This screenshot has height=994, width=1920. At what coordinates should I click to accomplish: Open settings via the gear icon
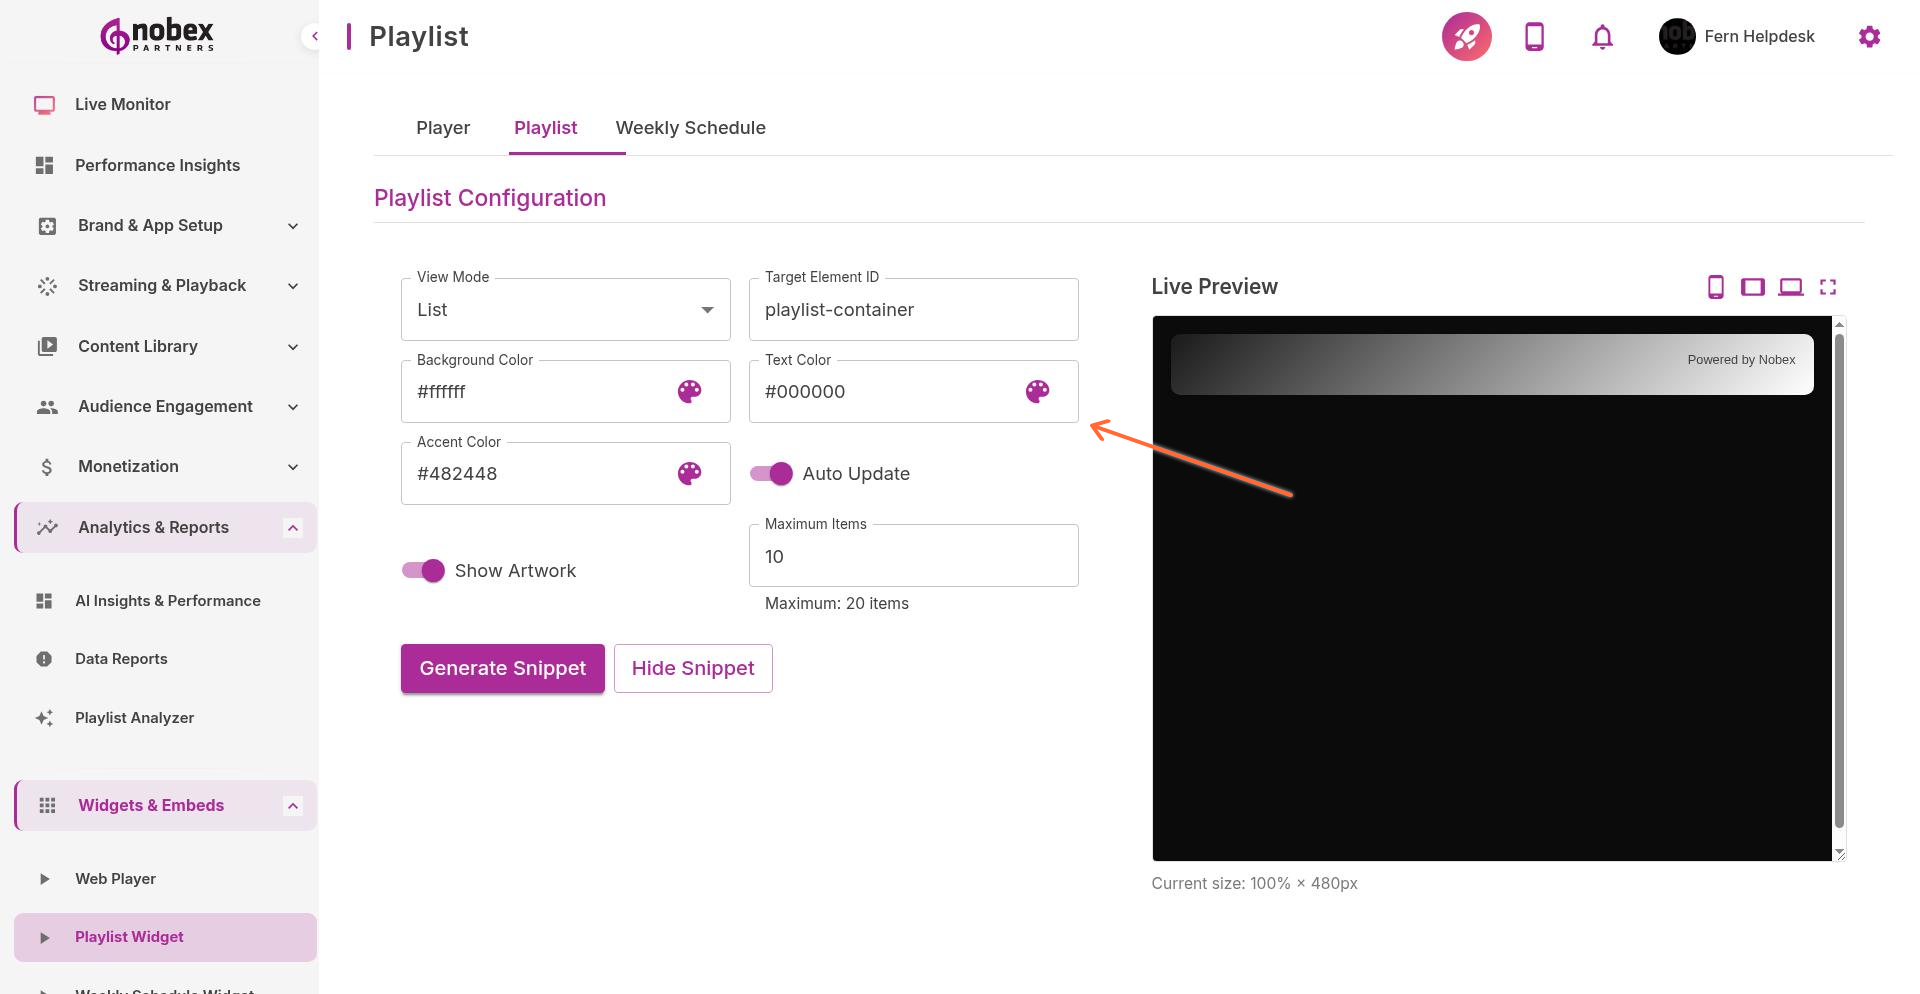[x=1869, y=36]
